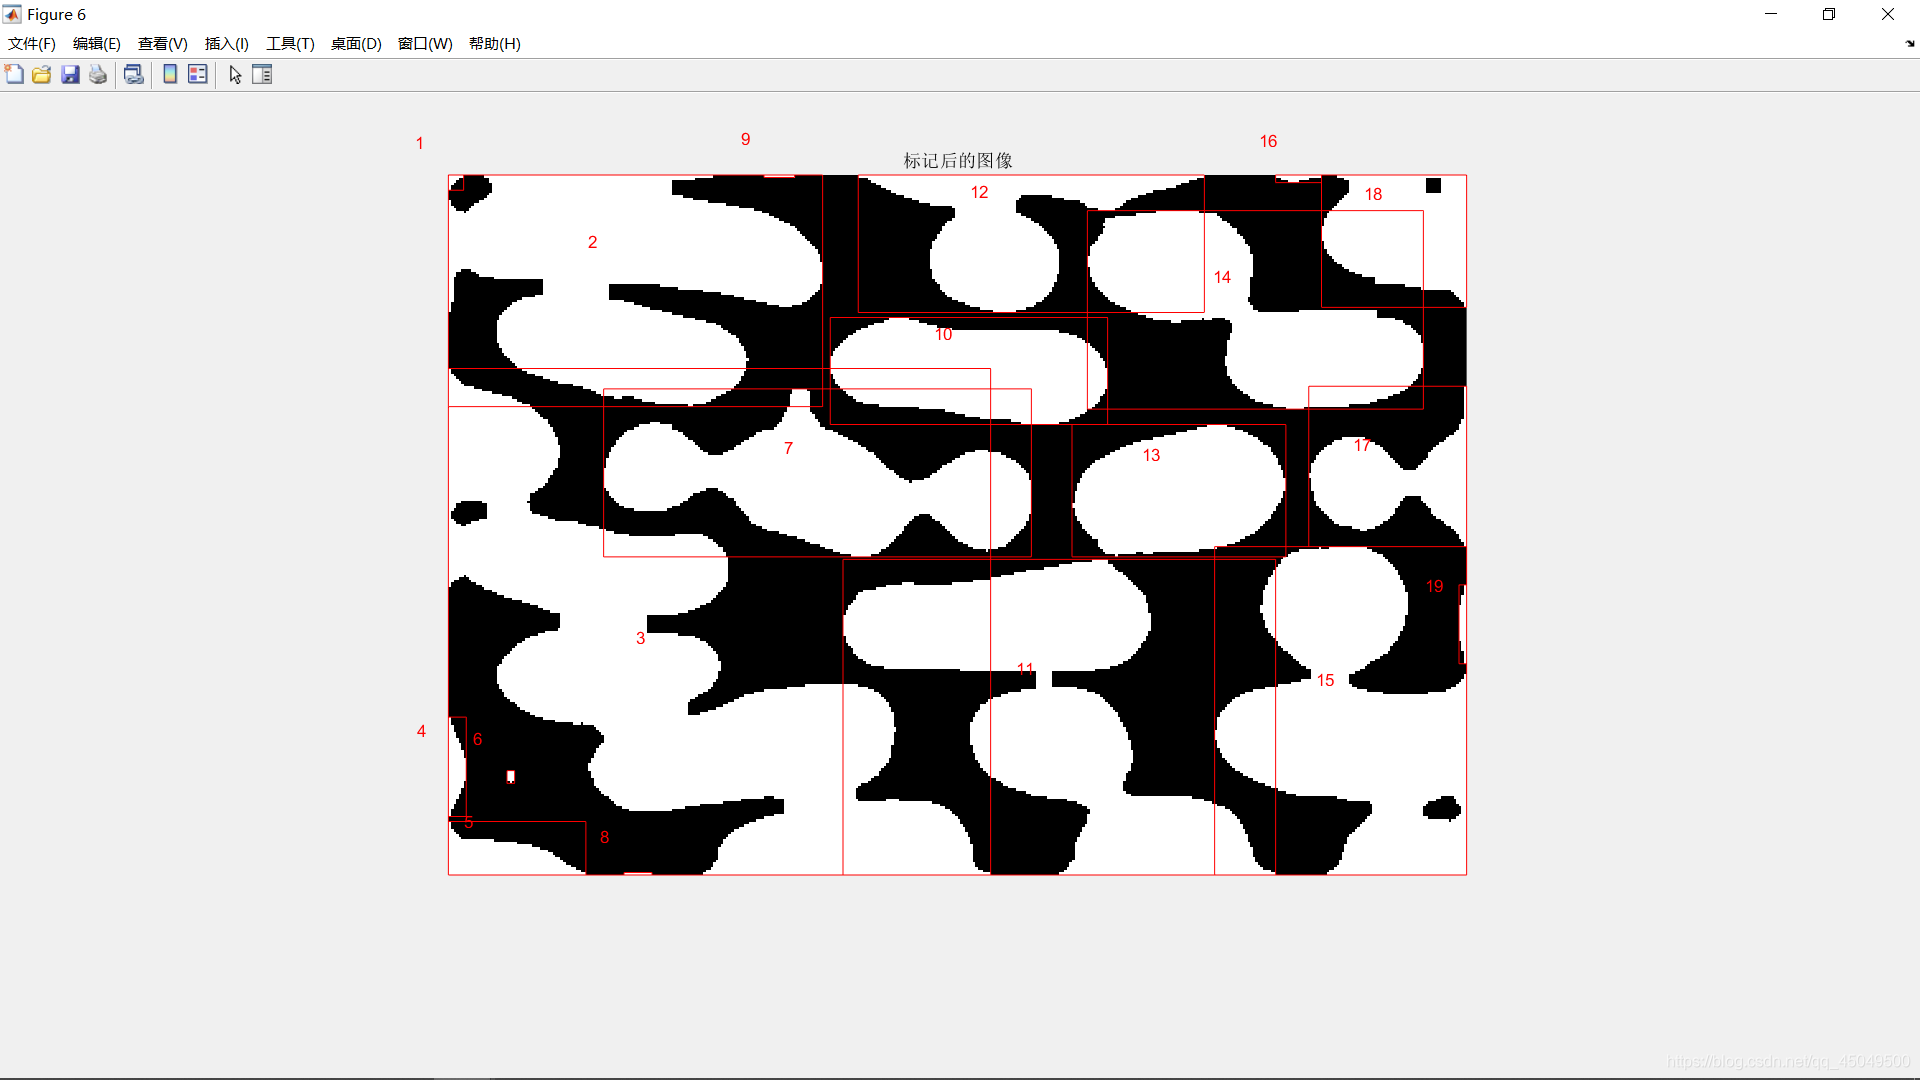1920x1080 pixels.
Task: Expand the 插入(I) menu
Action: coord(226,44)
